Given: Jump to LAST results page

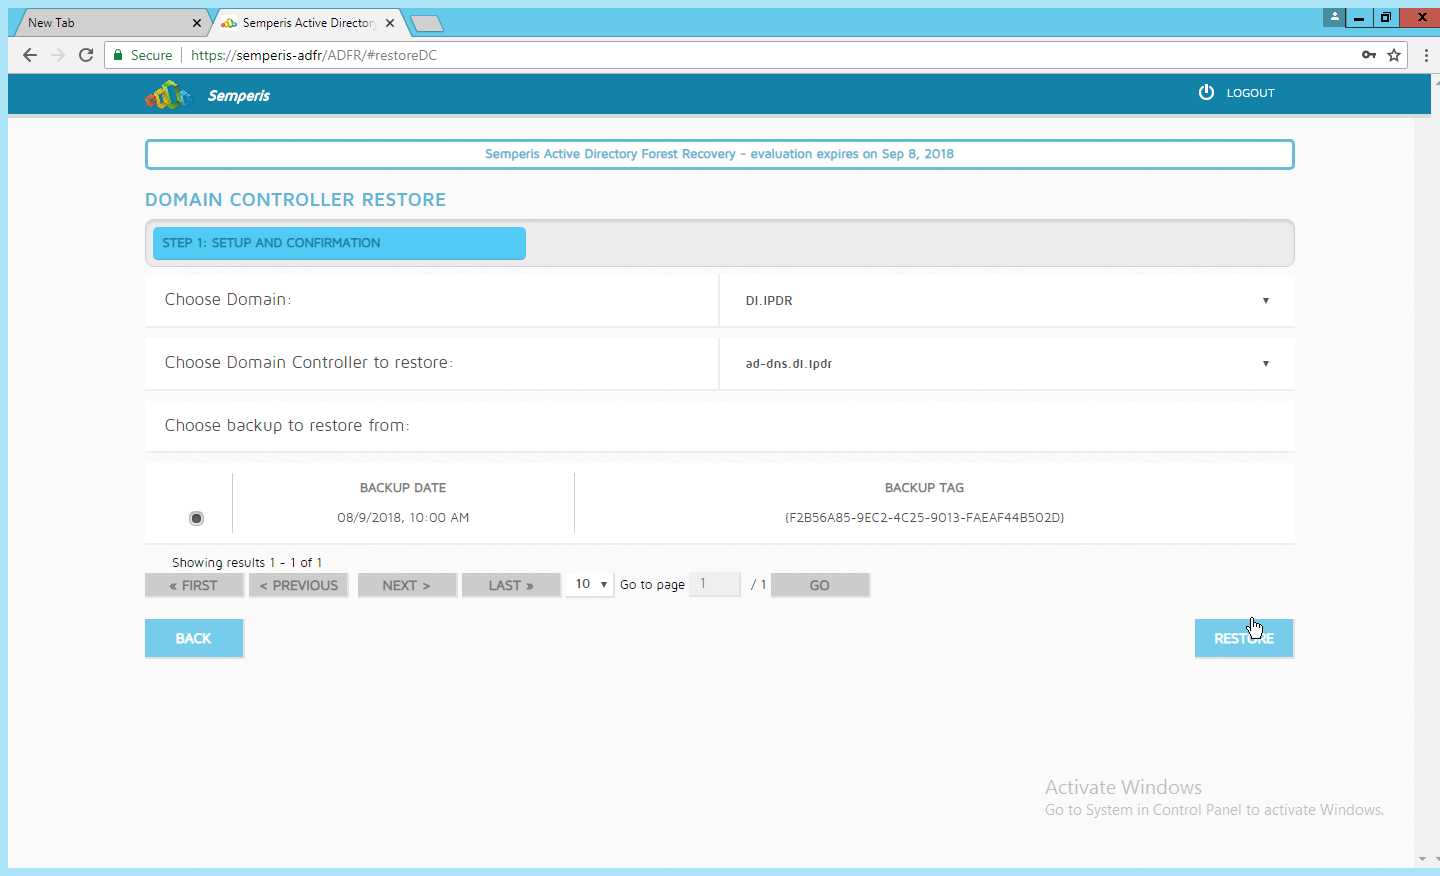Looking at the screenshot, I should [x=511, y=585].
